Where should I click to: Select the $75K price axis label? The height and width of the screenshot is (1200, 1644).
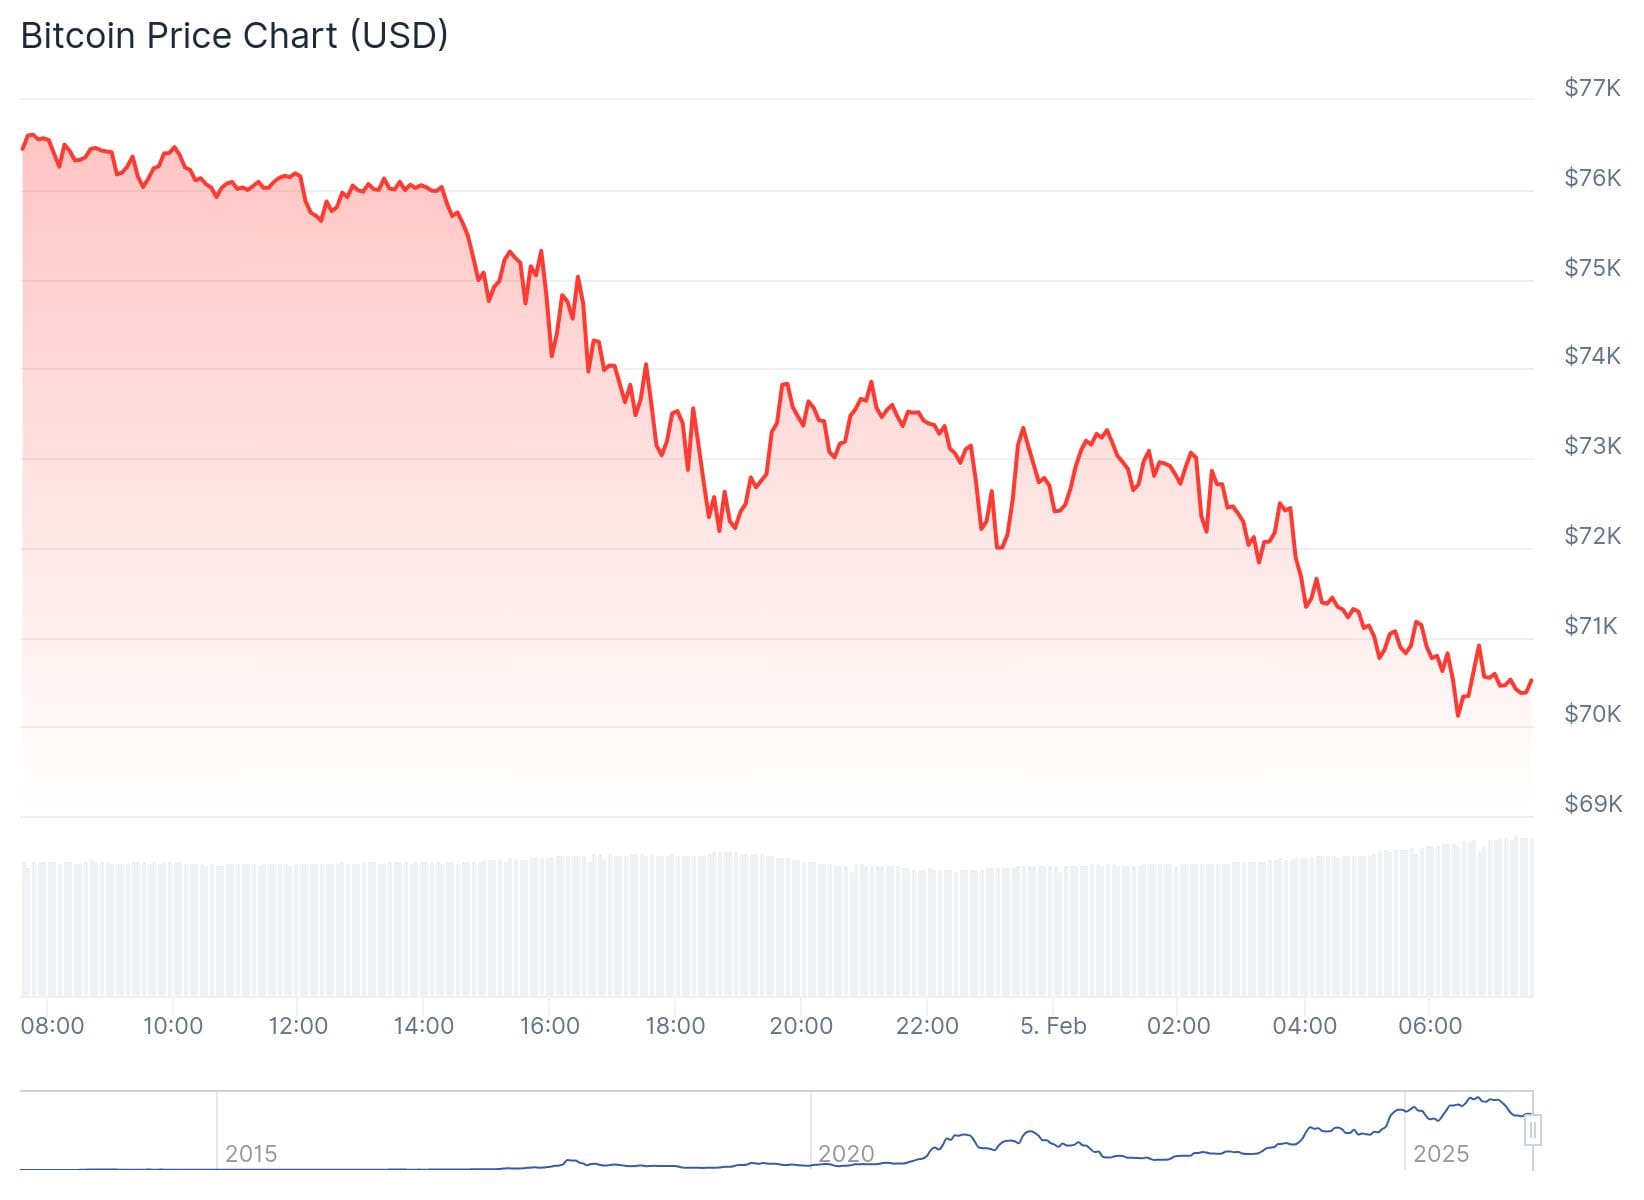click(x=1592, y=268)
